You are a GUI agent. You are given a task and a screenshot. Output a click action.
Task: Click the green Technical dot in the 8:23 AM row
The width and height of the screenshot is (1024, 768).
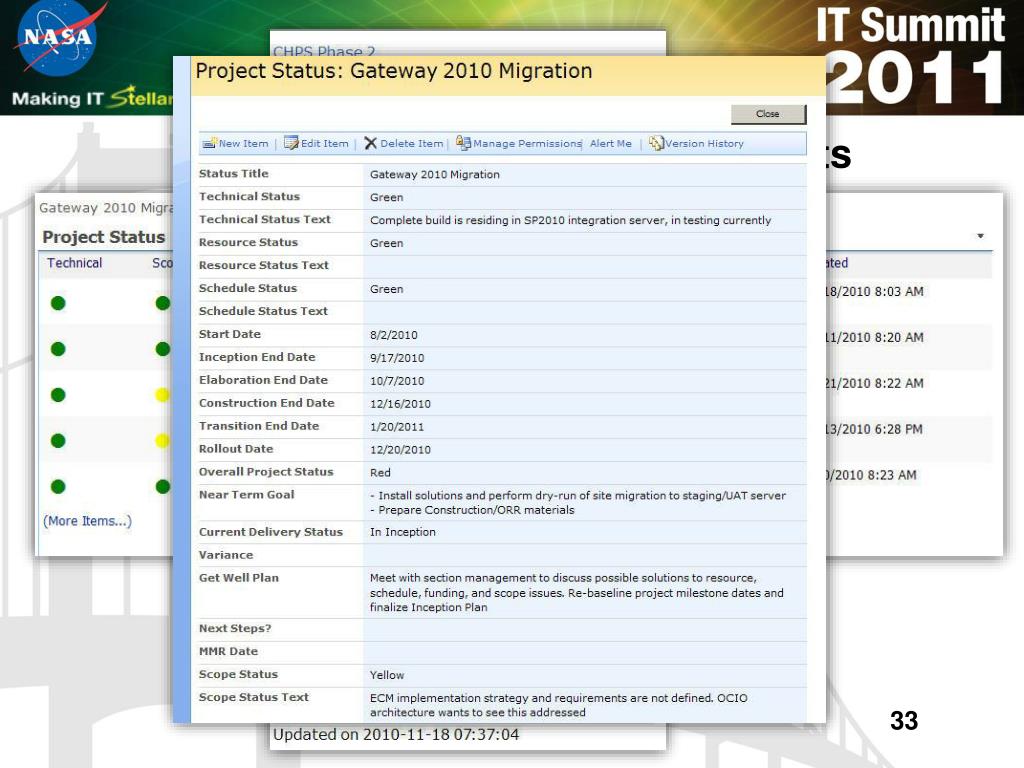58,487
